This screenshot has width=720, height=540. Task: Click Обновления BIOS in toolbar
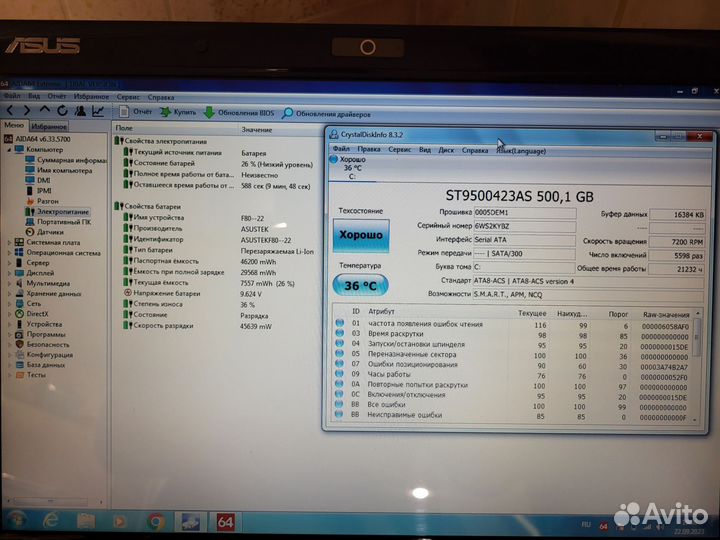240,113
